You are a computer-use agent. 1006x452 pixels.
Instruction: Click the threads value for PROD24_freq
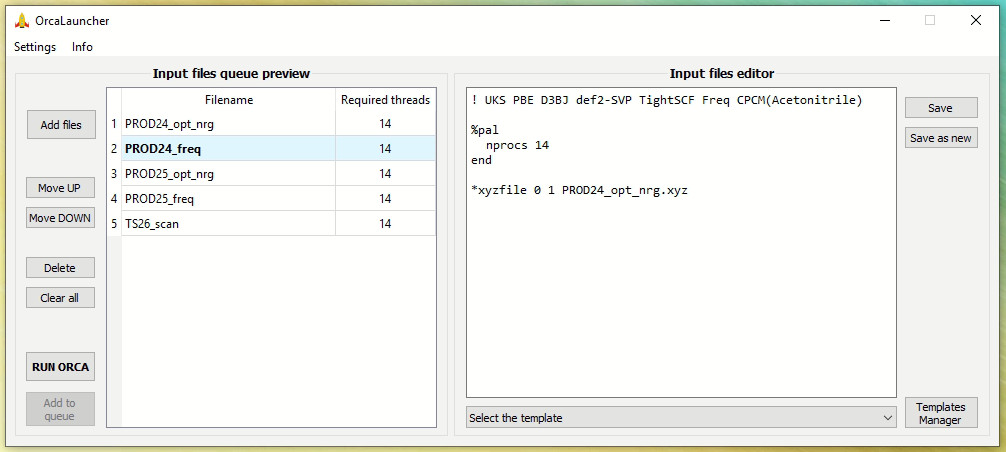point(386,149)
